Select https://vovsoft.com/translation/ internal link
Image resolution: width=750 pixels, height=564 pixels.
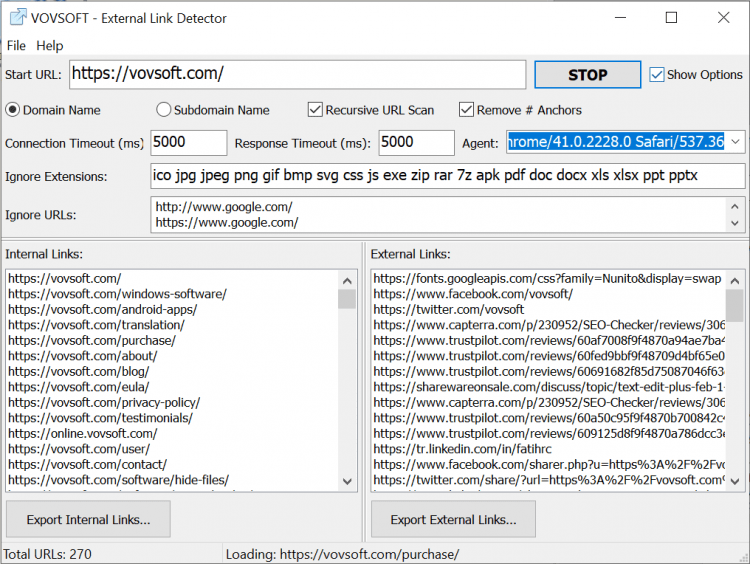point(97,325)
